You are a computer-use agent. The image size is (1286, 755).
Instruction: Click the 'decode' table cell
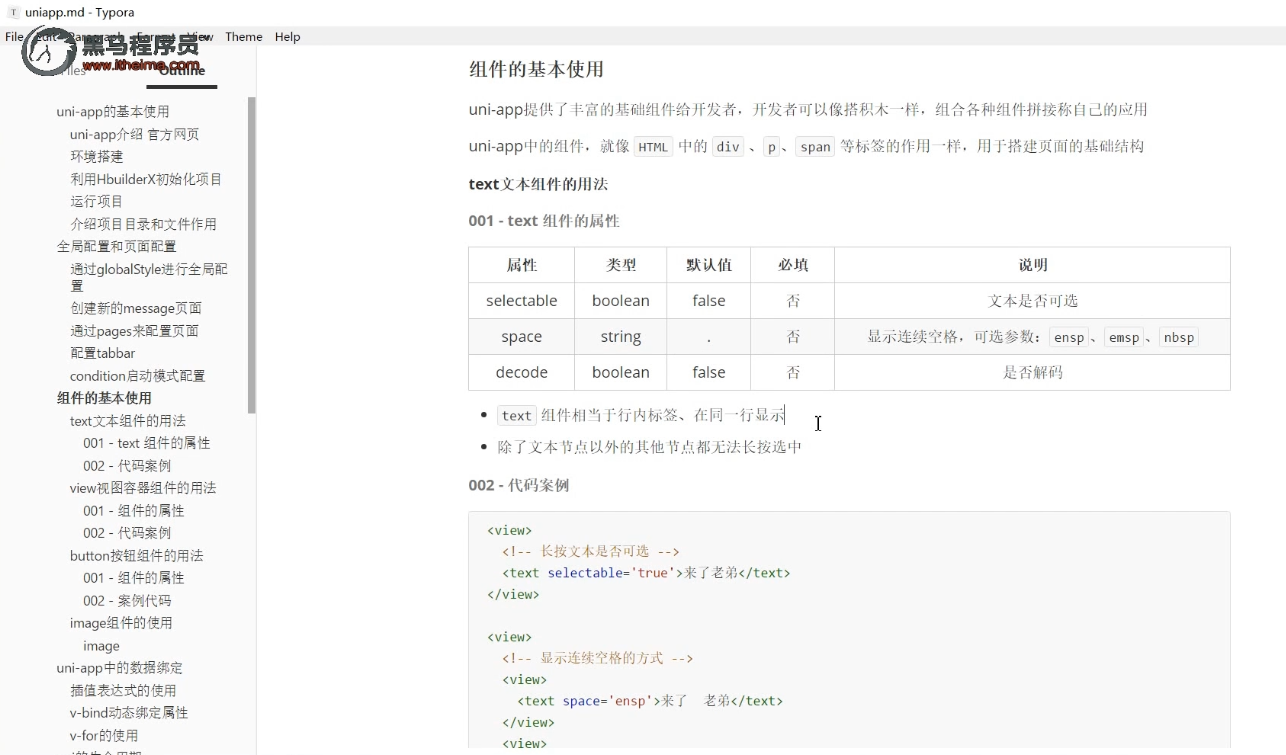[521, 372]
